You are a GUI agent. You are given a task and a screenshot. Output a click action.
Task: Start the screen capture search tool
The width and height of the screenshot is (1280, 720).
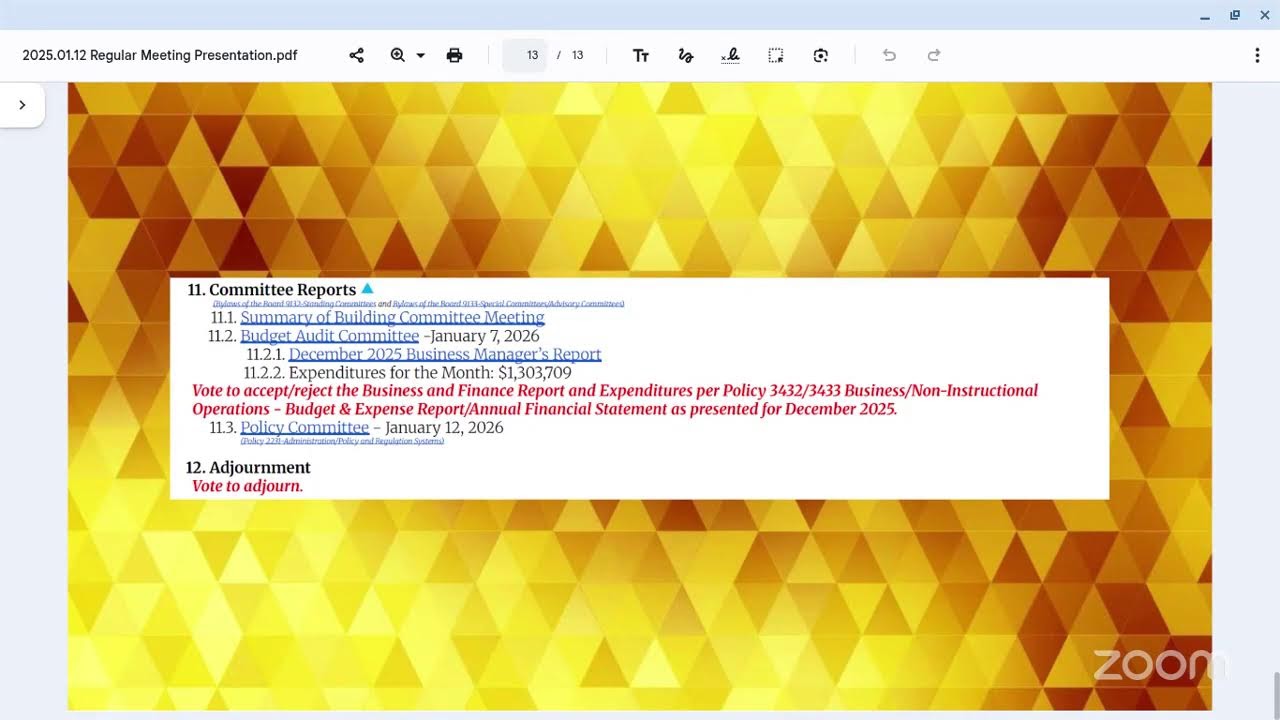[x=821, y=56]
